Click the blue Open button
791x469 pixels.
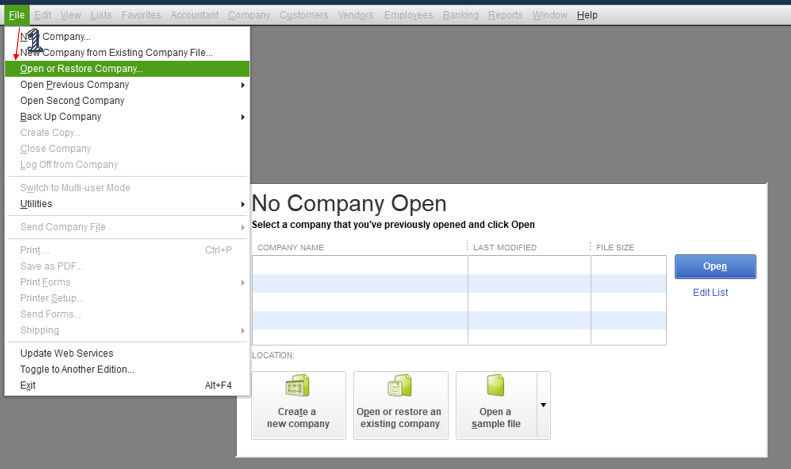[x=715, y=266]
